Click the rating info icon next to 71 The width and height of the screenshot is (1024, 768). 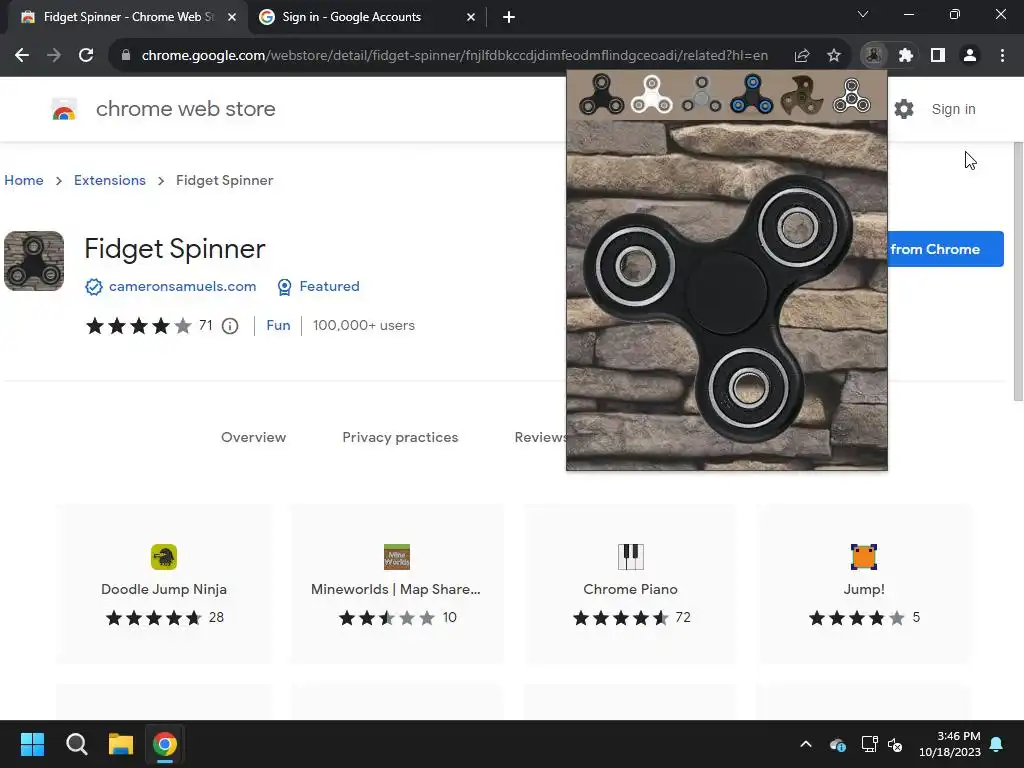(230, 326)
